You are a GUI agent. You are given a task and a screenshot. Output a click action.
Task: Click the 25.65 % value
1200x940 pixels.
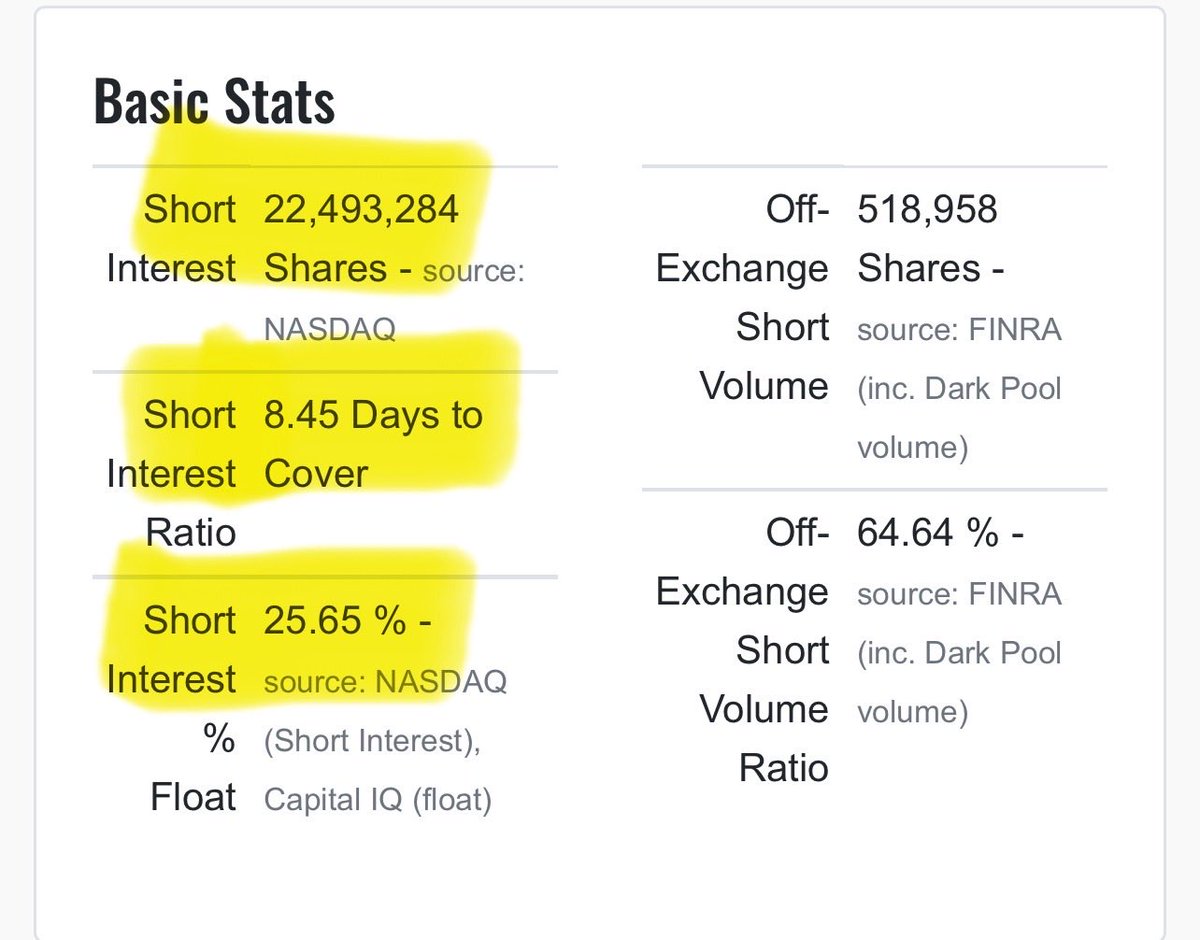(x=347, y=621)
